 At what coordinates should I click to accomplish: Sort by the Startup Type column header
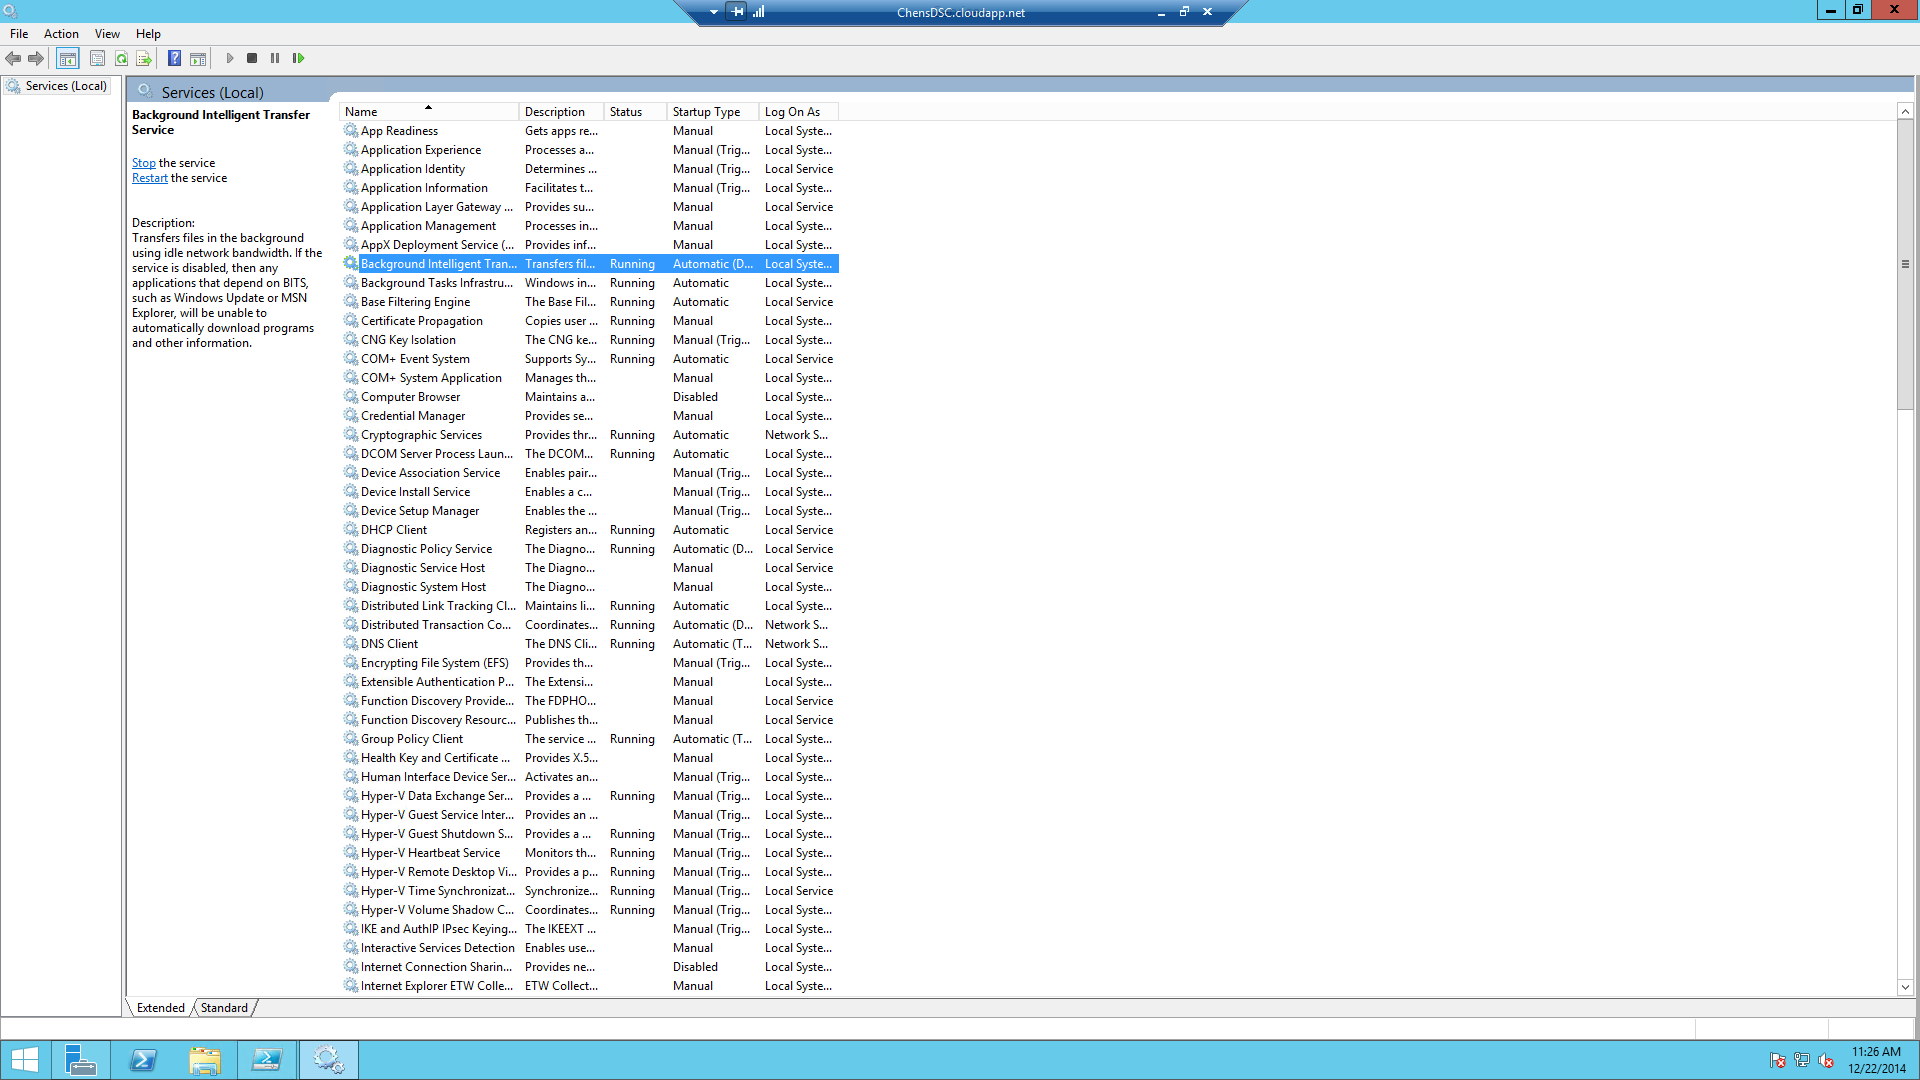712,112
